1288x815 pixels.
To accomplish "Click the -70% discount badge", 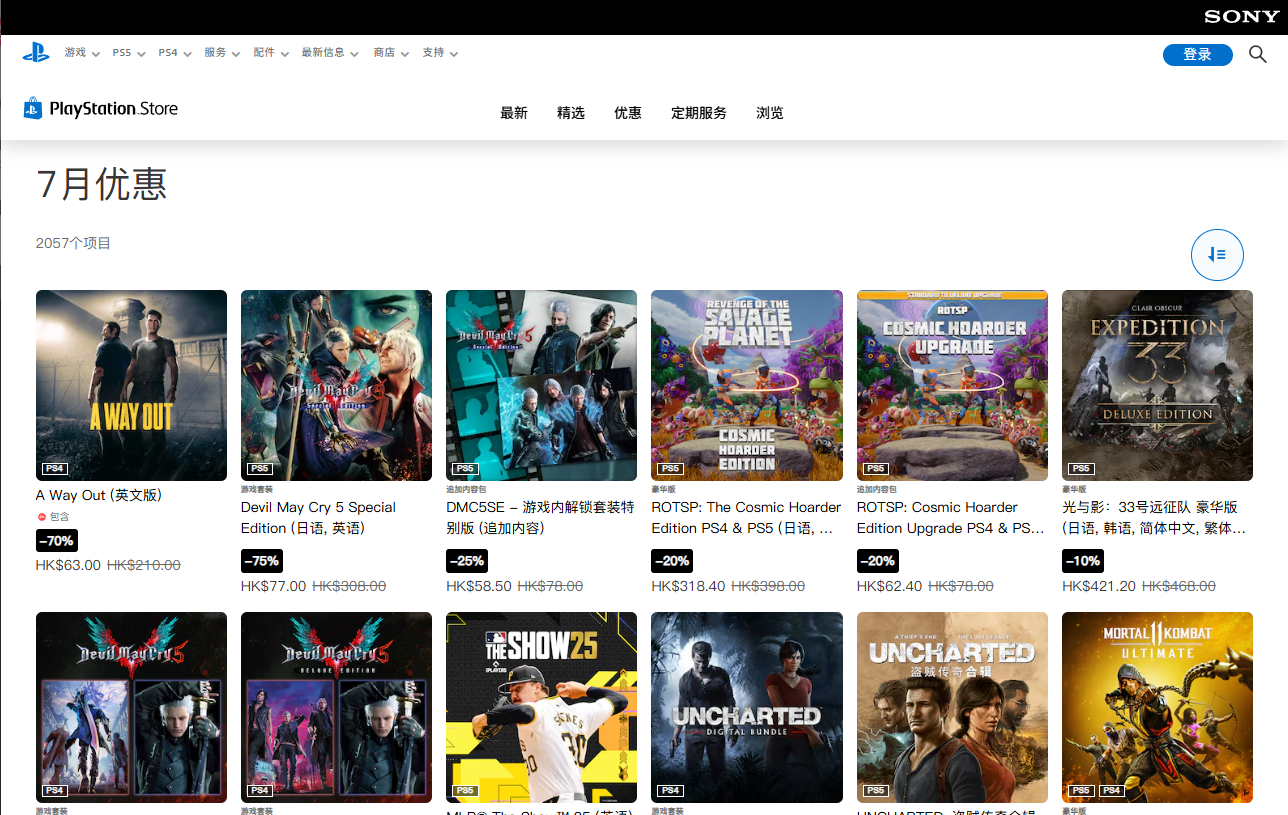I will click(56, 540).
